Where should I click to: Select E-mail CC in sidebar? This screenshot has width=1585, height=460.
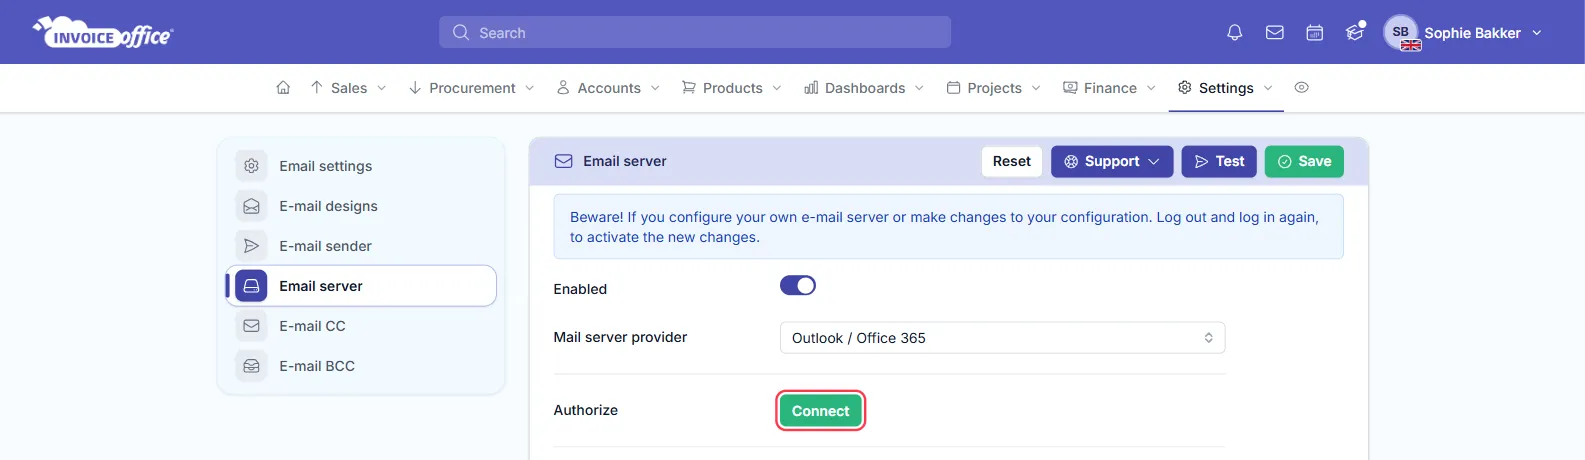pos(361,326)
